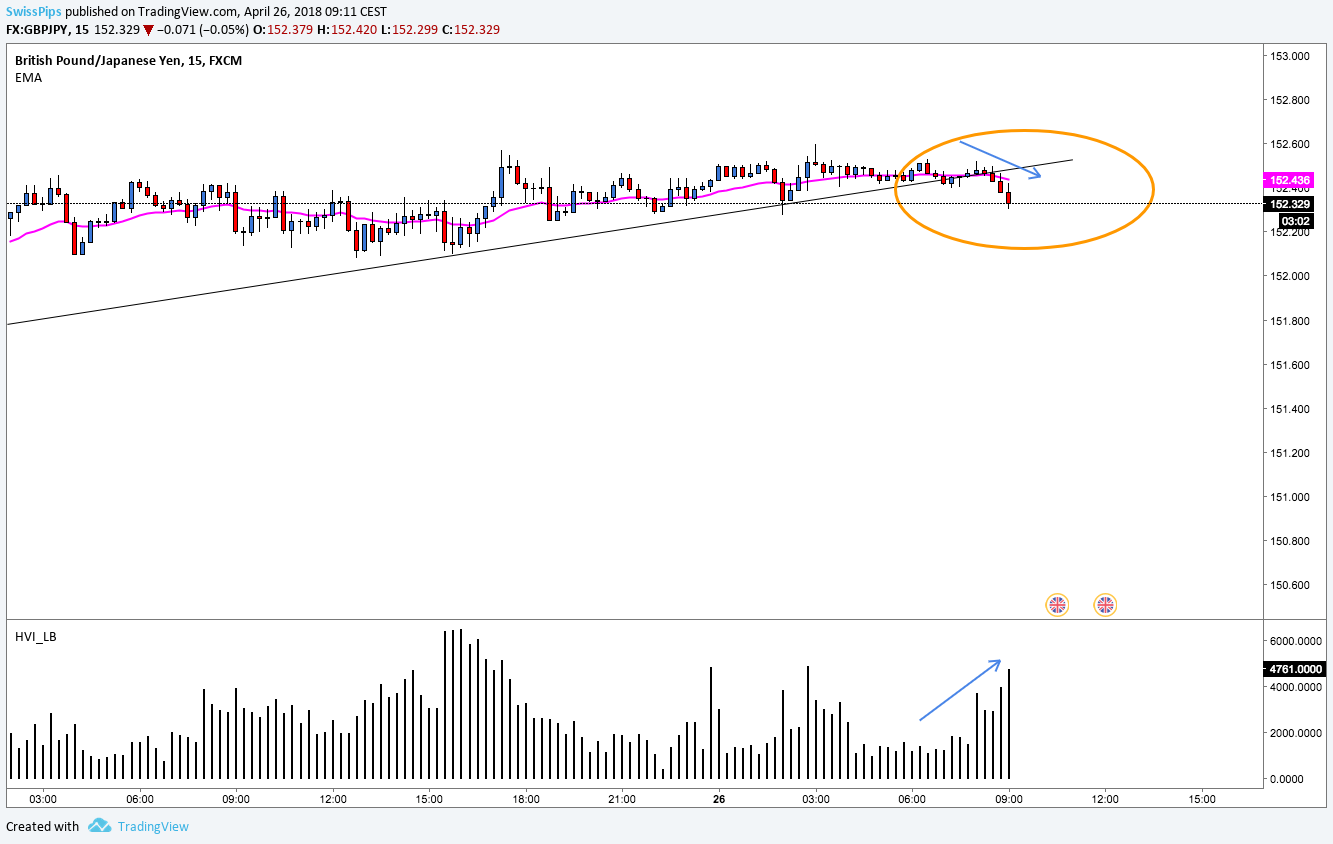Click the 151.200 price axis label
The image size is (1333, 844).
pos(1290,453)
